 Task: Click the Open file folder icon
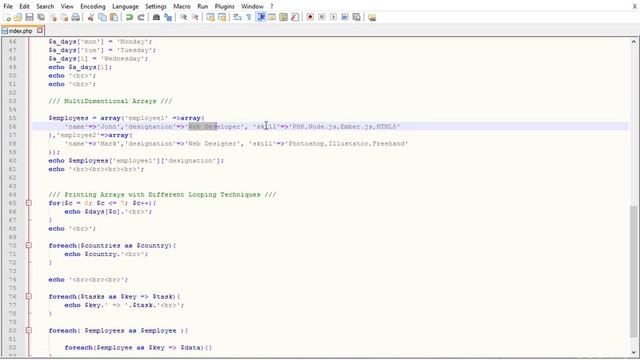pyautogui.click(x=18, y=17)
